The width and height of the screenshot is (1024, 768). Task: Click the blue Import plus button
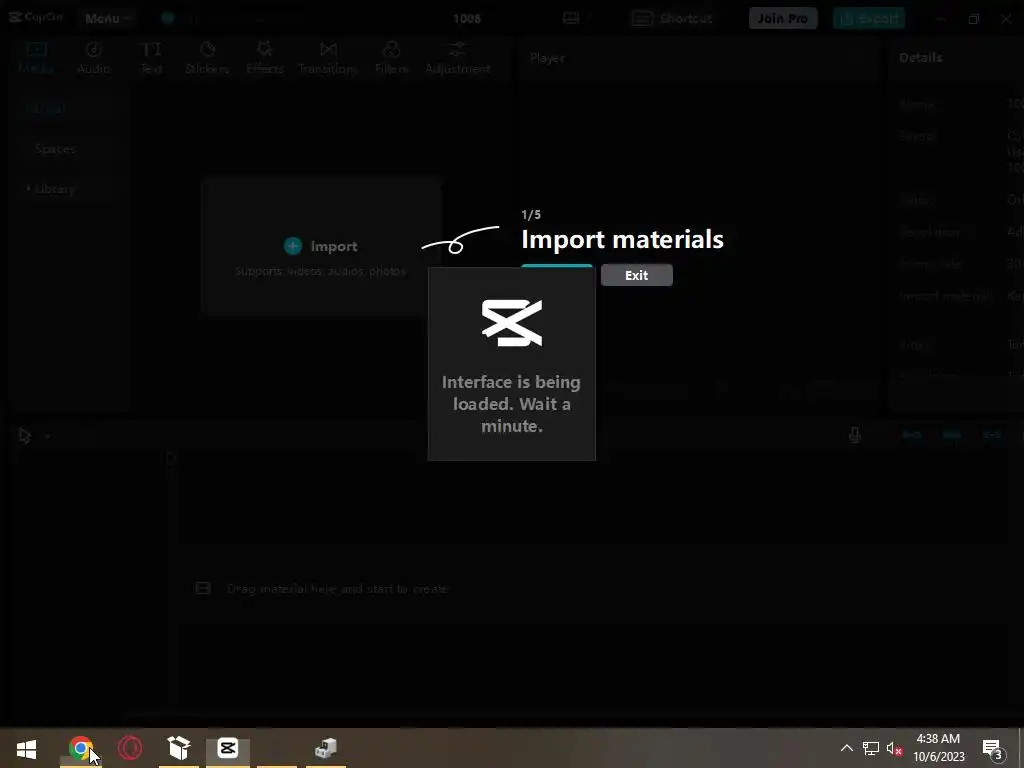(293, 246)
